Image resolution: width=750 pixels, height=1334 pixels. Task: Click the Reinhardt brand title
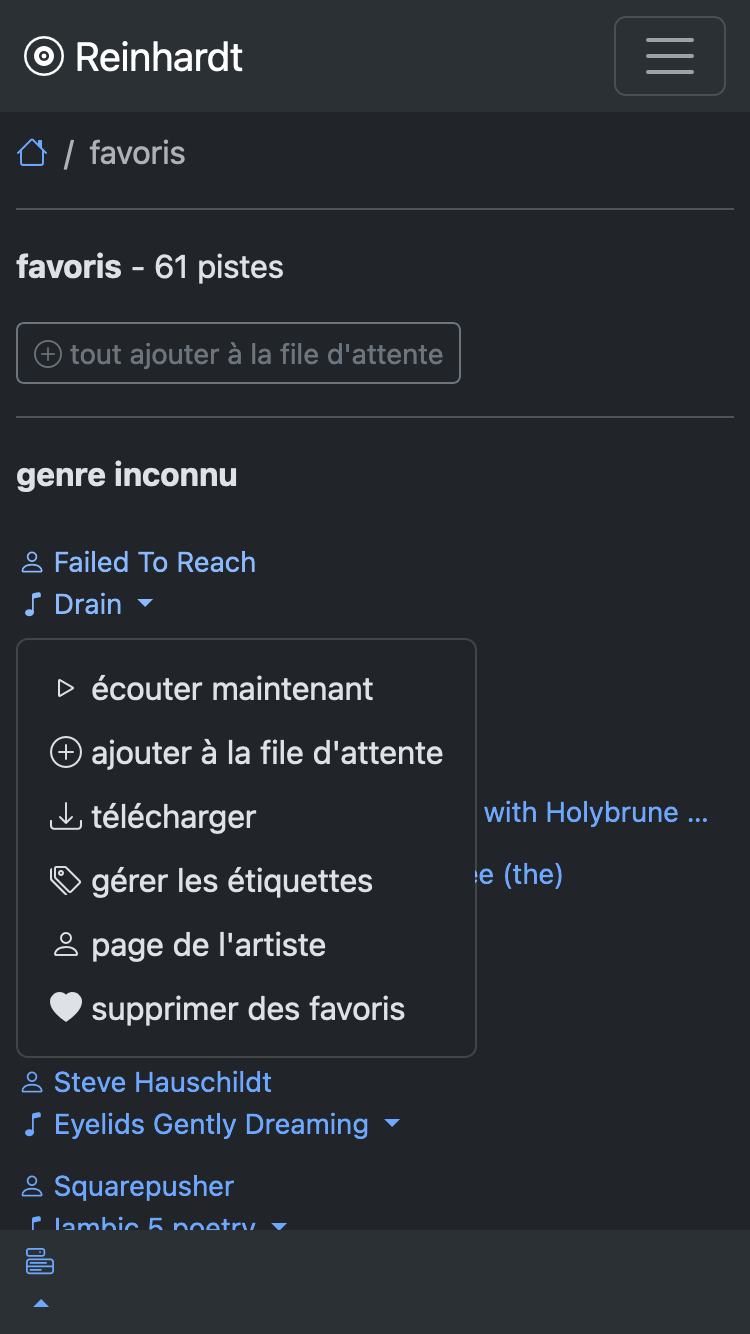tap(159, 57)
